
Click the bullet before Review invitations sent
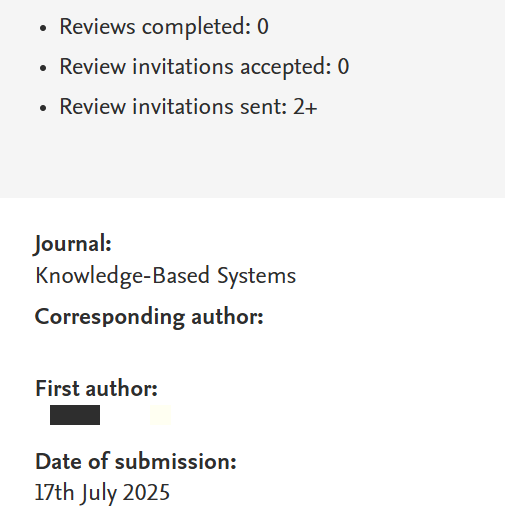click(43, 108)
